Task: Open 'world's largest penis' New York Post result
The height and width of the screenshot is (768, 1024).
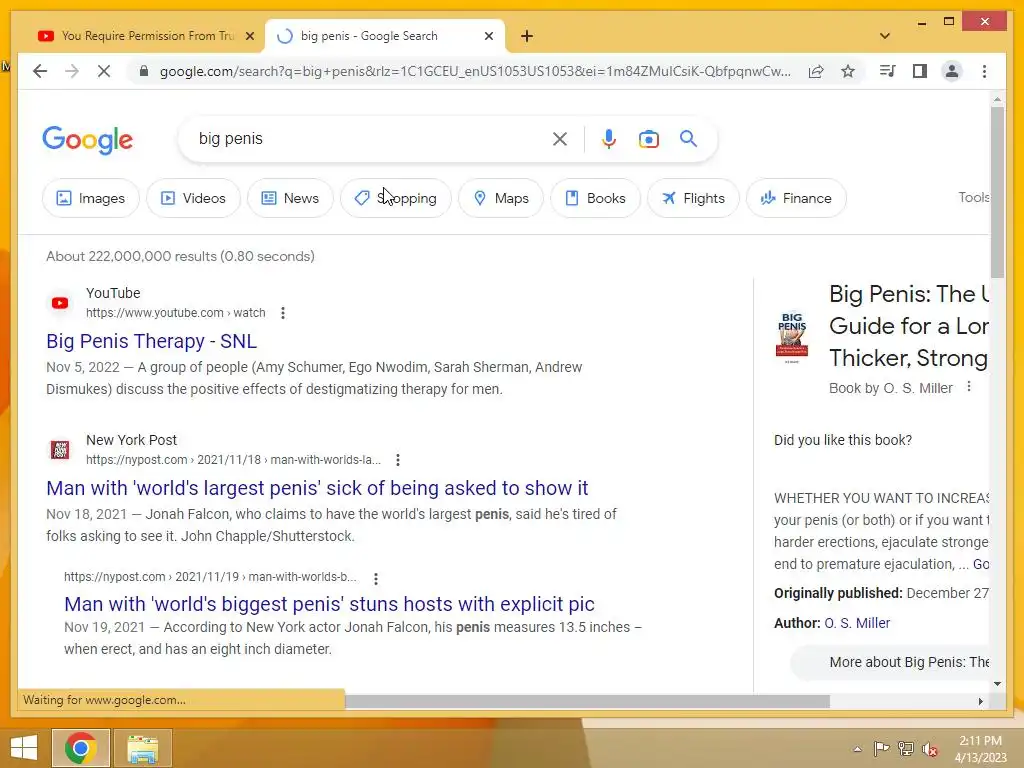Action: tap(317, 488)
